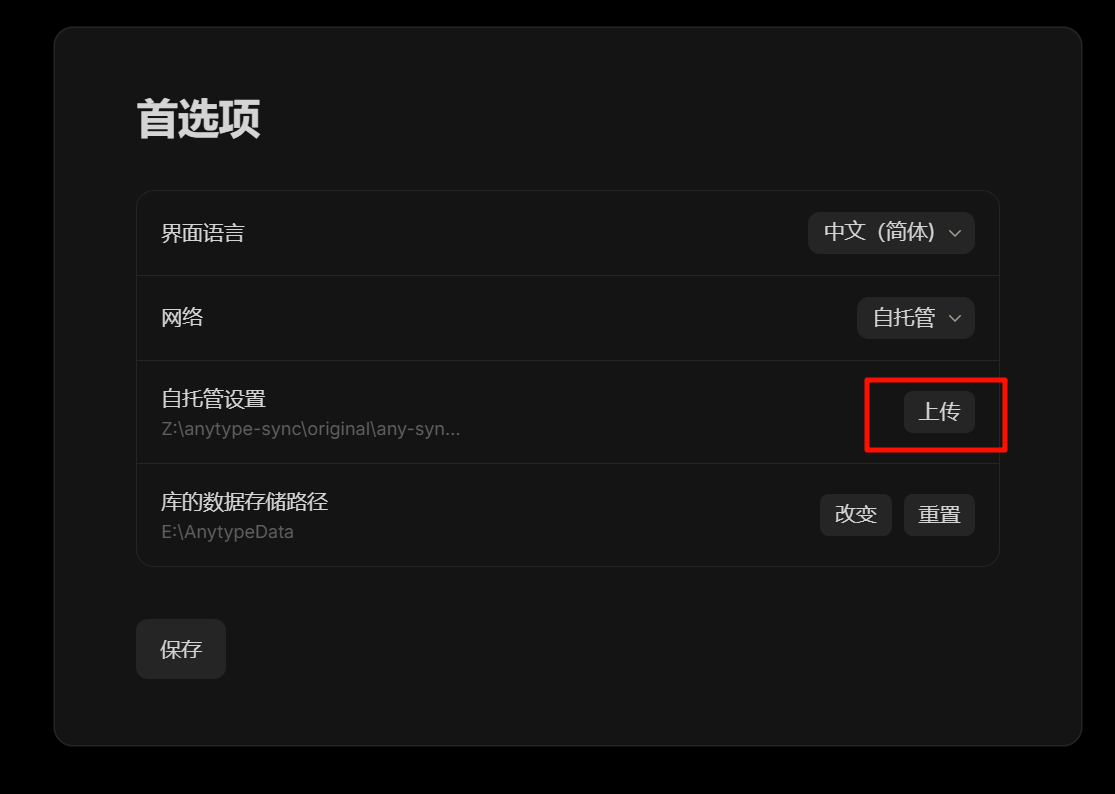
Task: Select the 界面语言 label
Action: pyautogui.click(x=203, y=233)
